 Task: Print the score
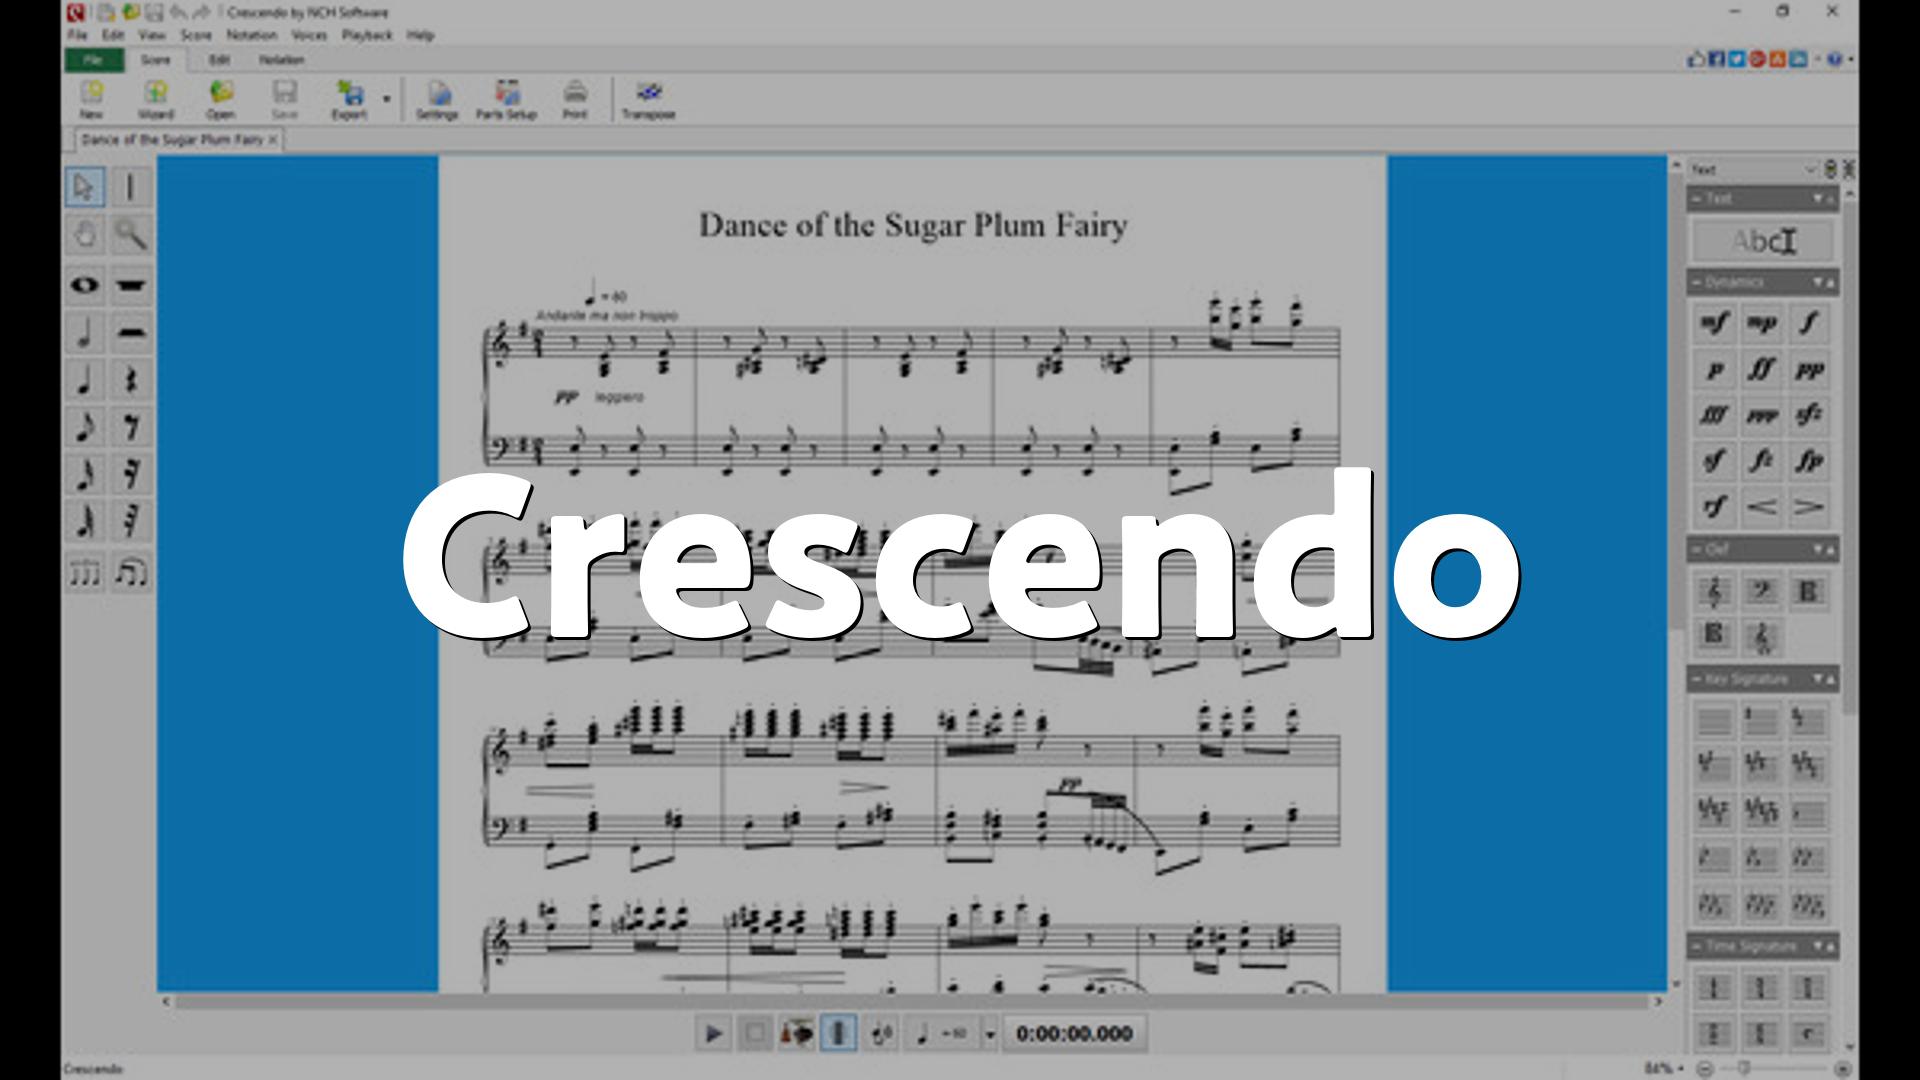click(574, 100)
